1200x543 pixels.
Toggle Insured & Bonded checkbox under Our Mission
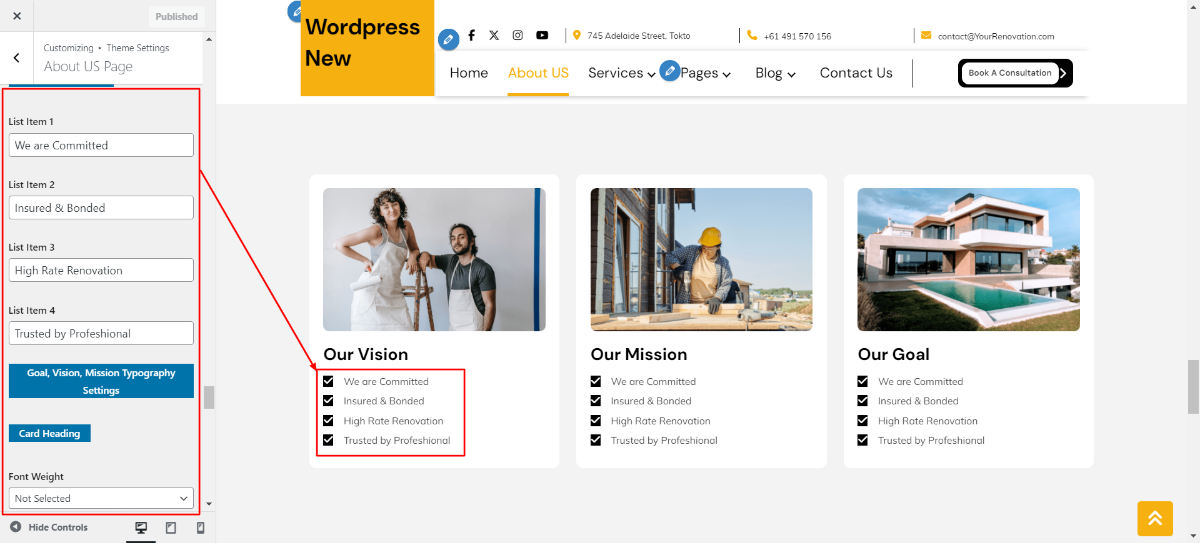point(596,401)
